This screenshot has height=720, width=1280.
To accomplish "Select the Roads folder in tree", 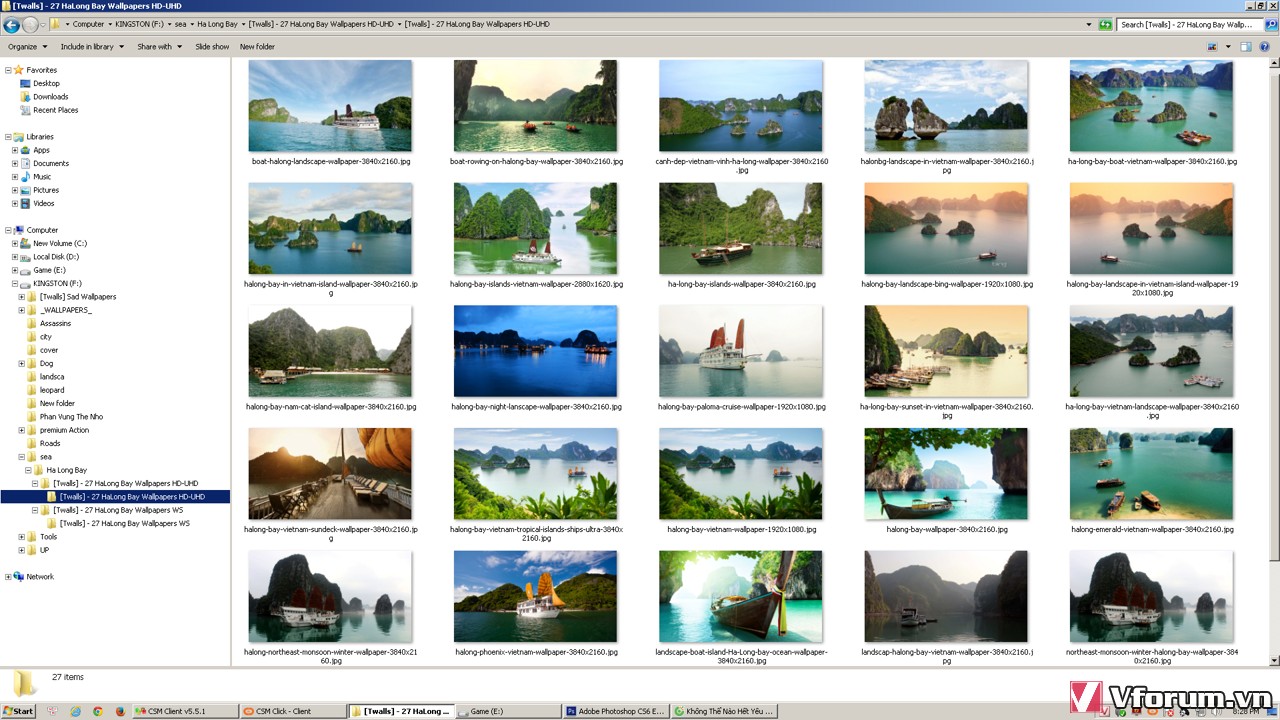I will coord(50,443).
